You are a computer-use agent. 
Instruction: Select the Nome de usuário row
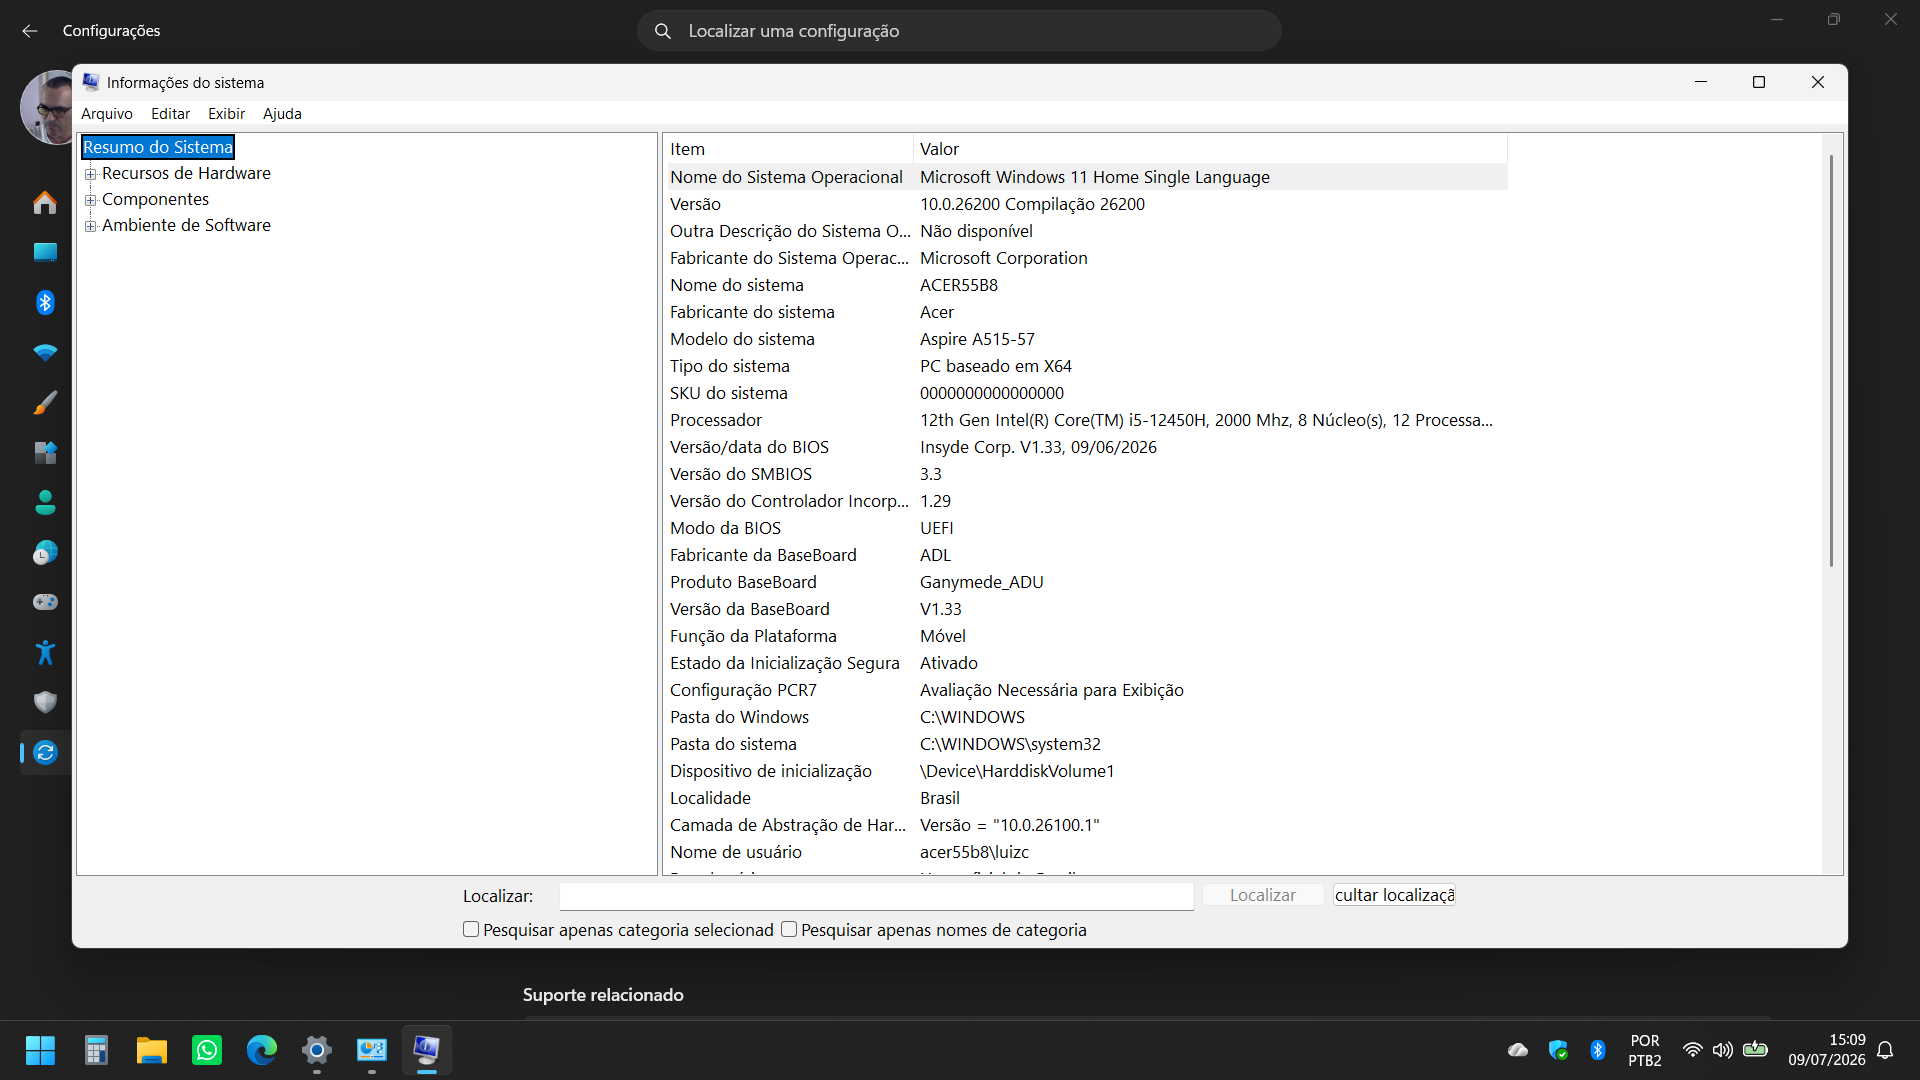(x=1087, y=852)
